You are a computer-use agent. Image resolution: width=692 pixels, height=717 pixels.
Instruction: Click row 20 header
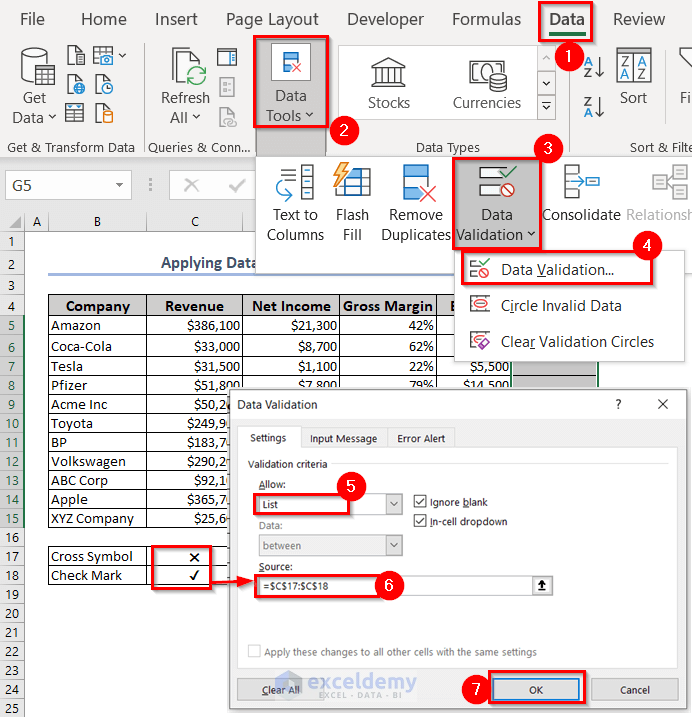[x=12, y=614]
